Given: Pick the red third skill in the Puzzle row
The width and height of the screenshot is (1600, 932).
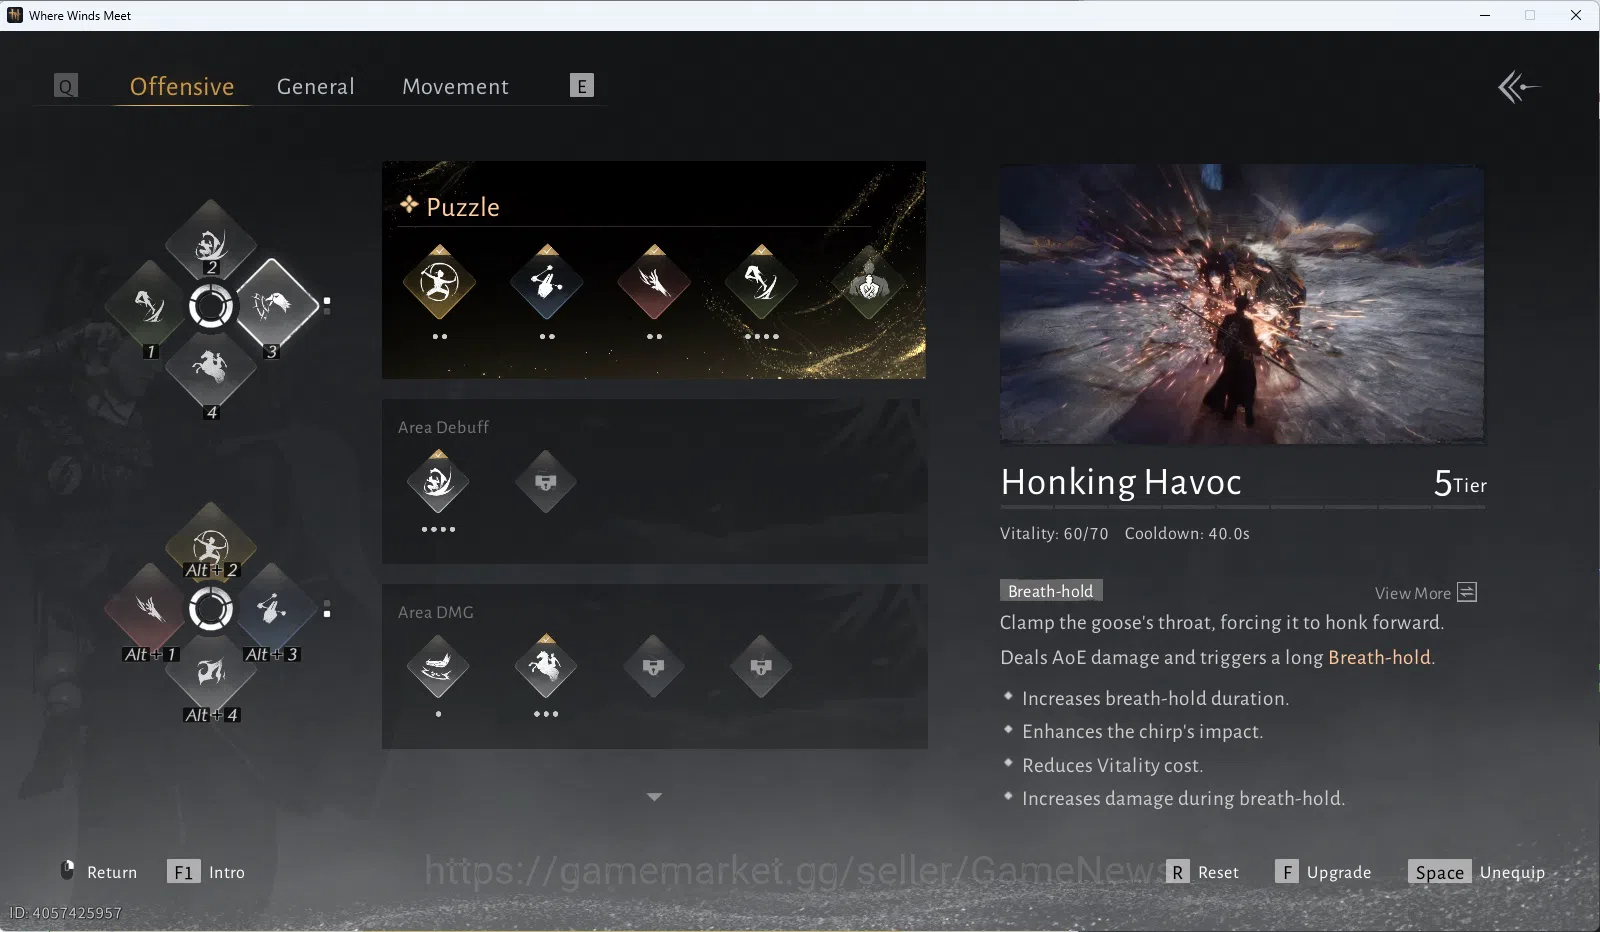Looking at the screenshot, I should [654, 283].
